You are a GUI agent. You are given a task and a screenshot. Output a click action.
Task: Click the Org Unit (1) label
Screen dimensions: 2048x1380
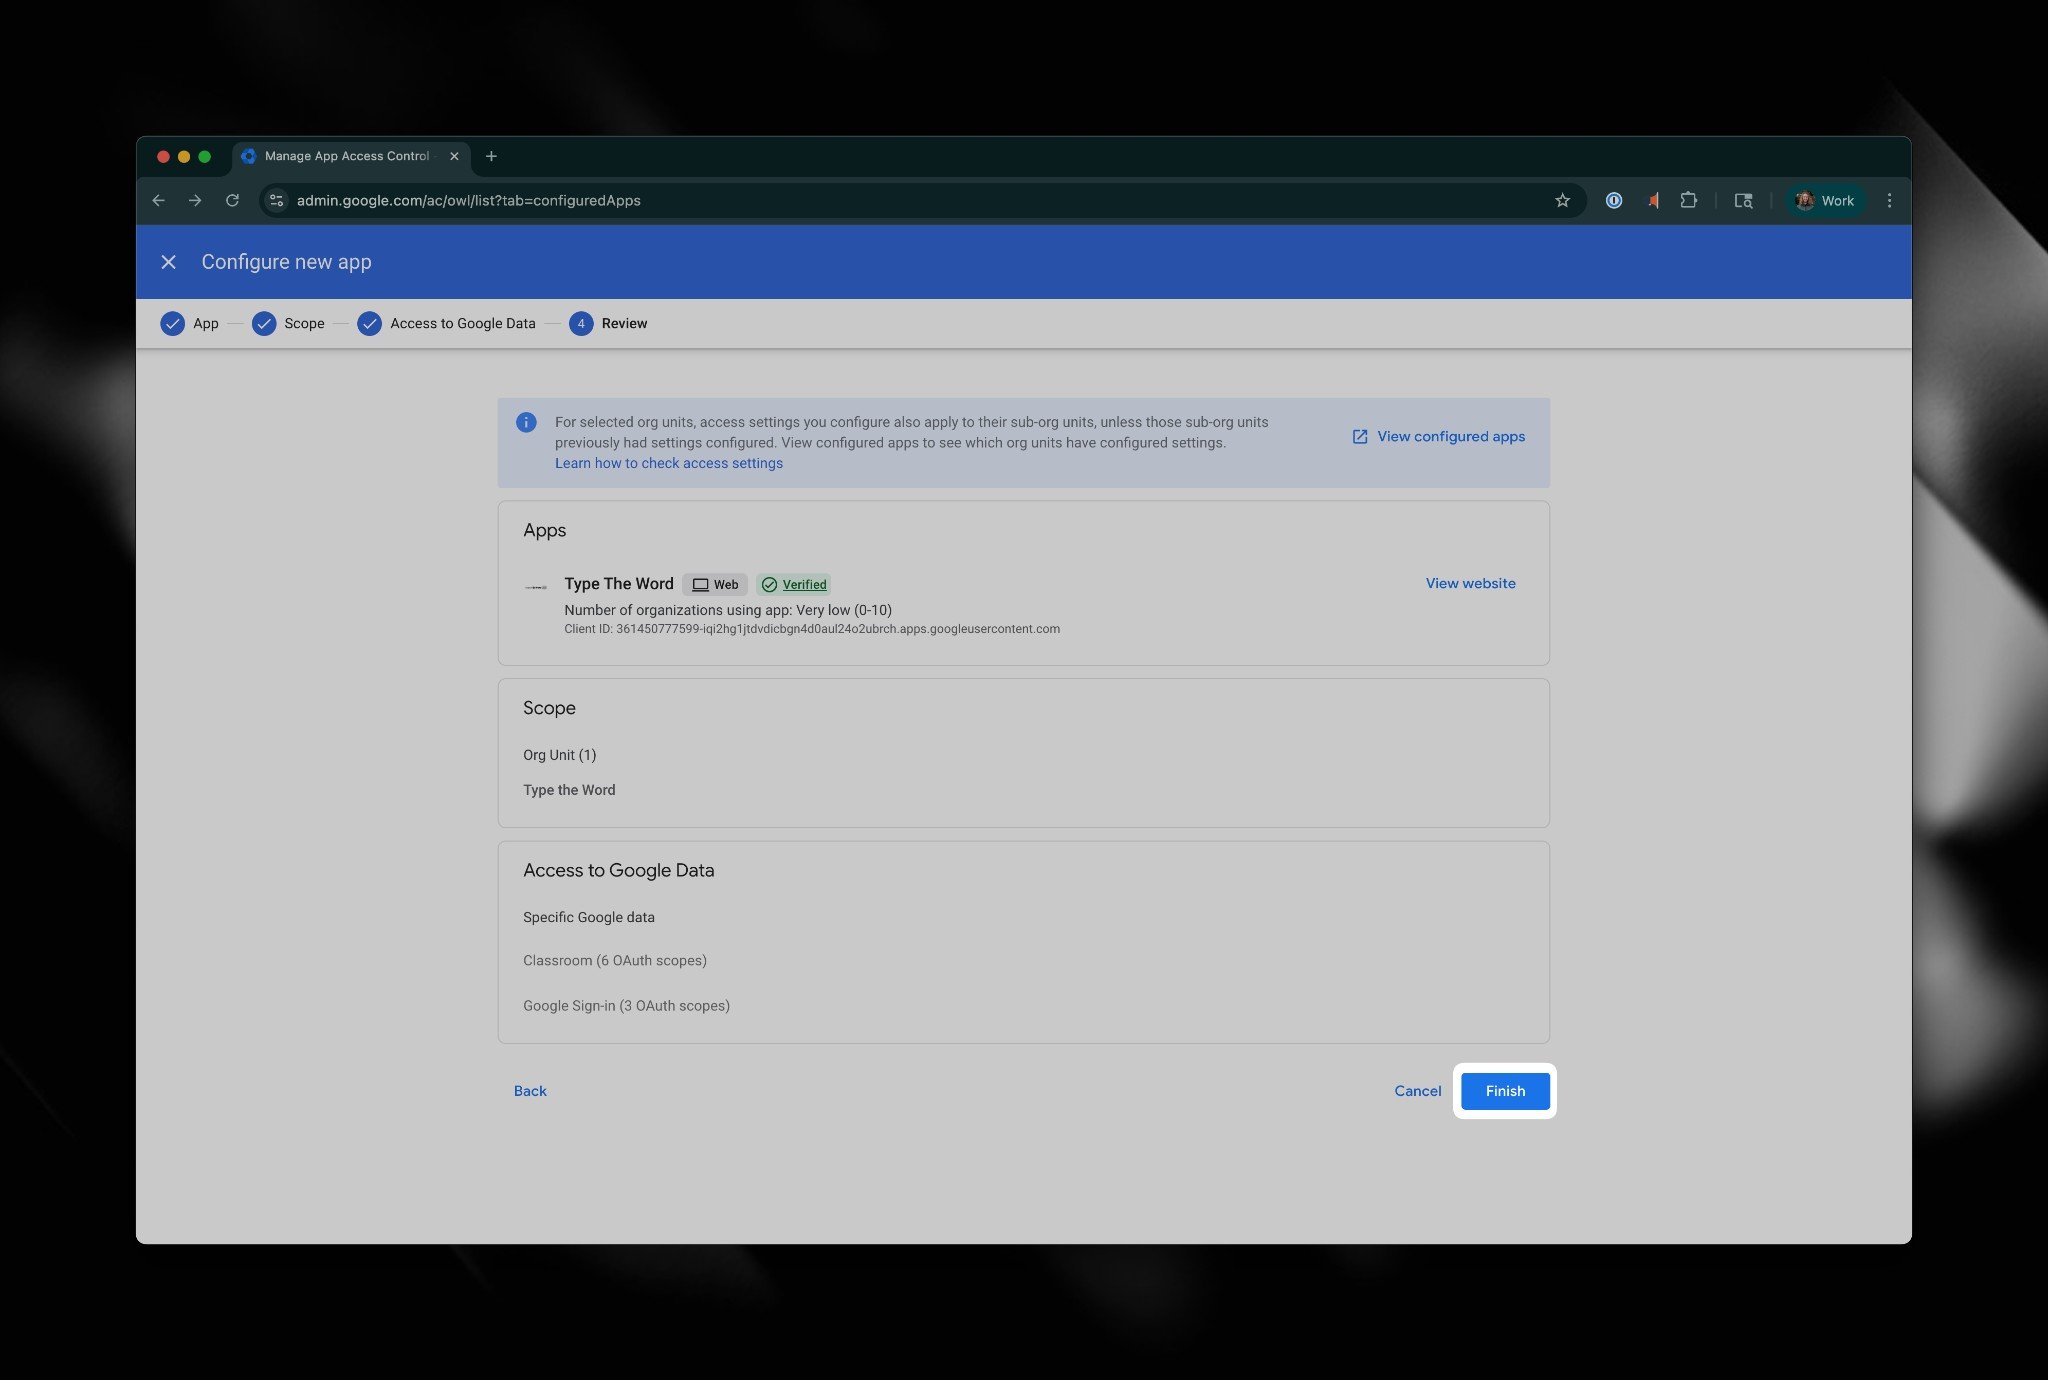pos(559,755)
